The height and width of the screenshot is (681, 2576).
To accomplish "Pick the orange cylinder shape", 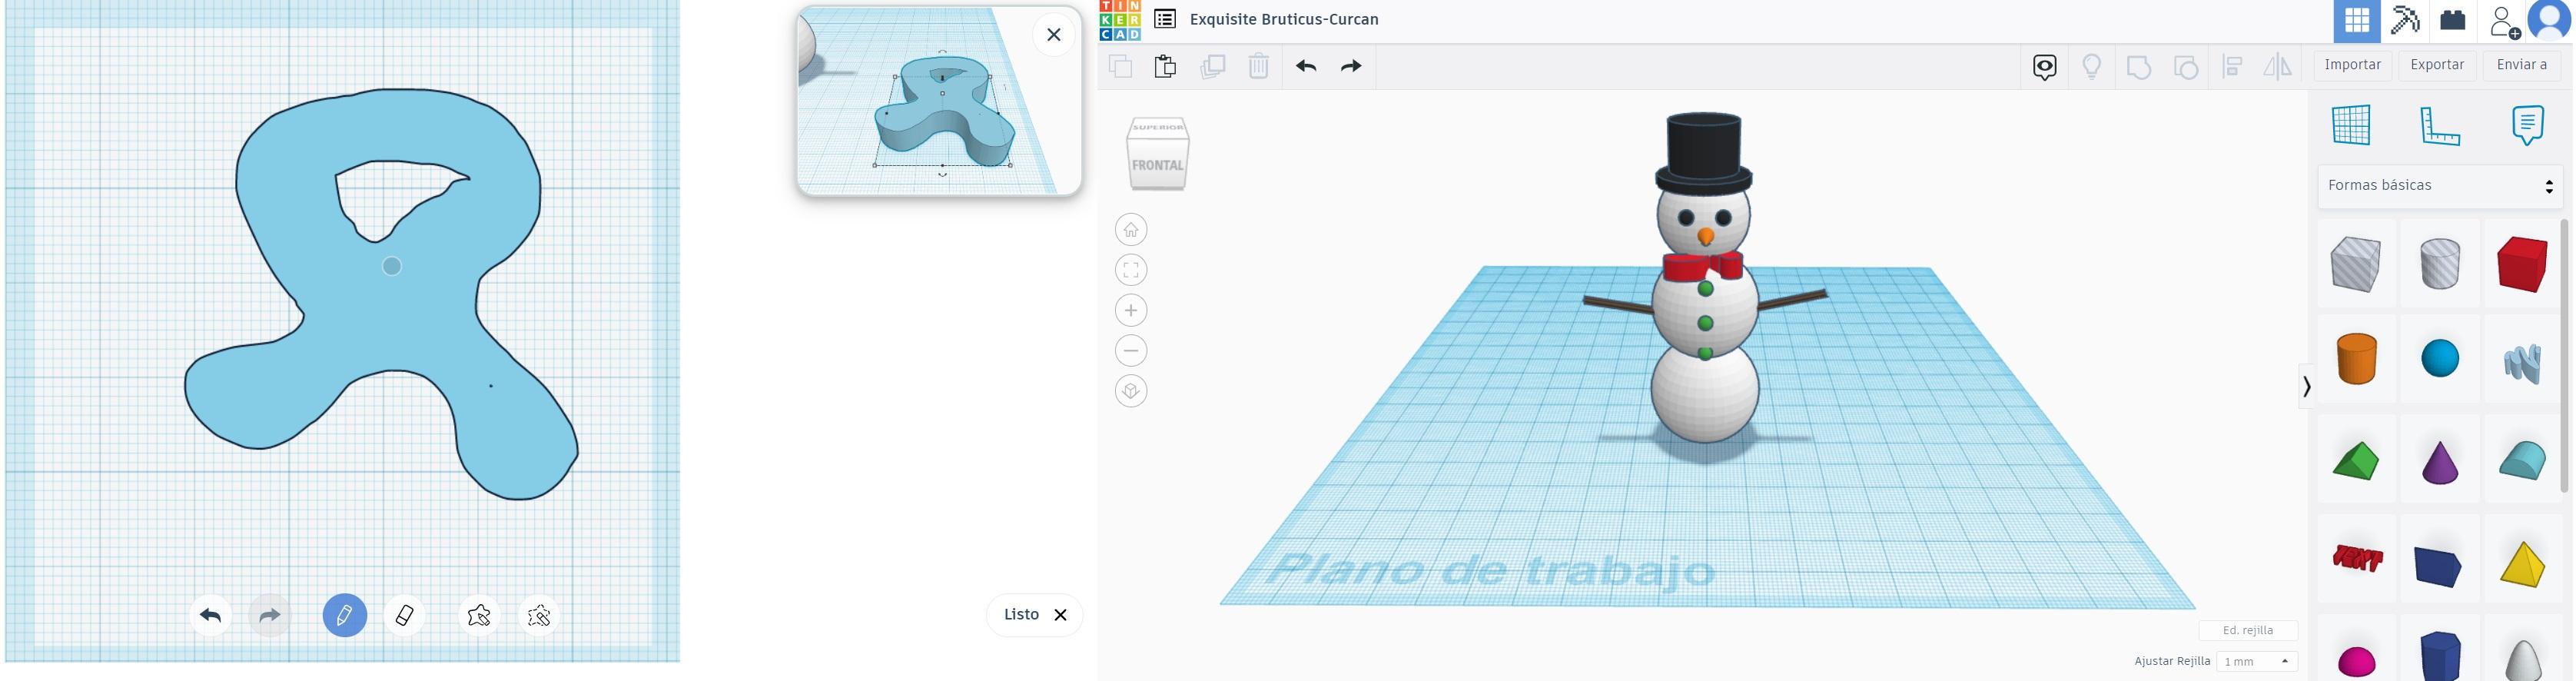I will (2356, 359).
